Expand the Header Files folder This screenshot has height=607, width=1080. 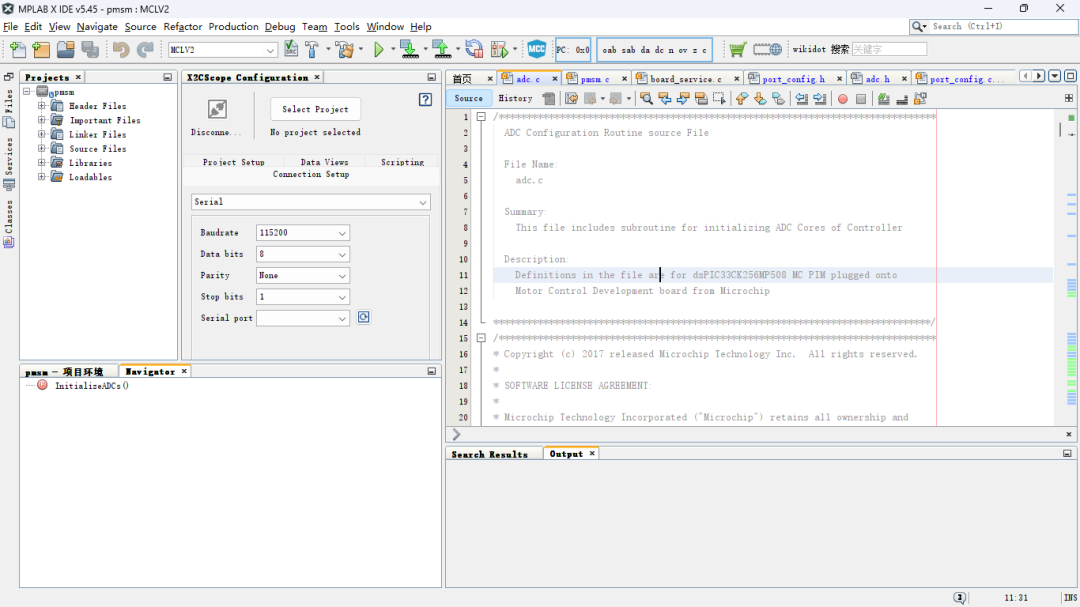pos(41,106)
